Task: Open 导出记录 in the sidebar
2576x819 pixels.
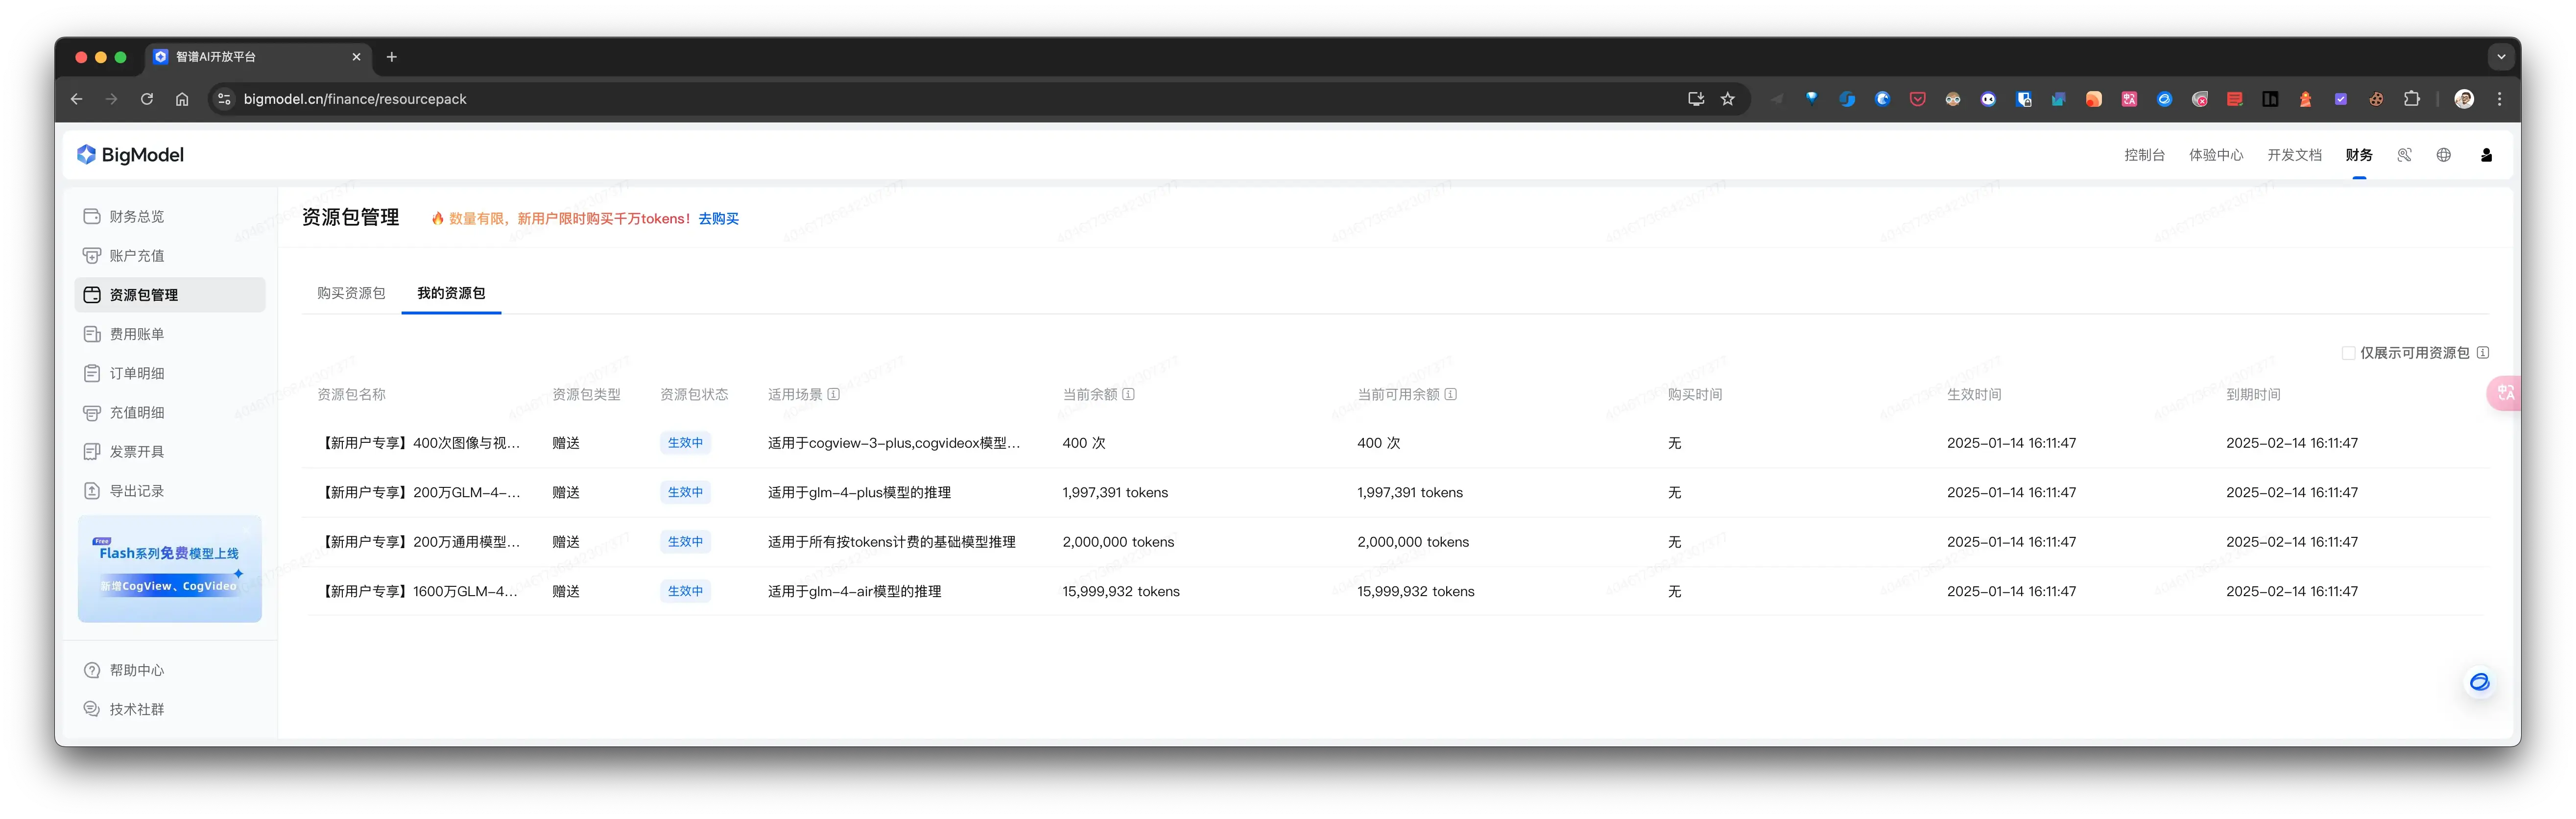Action: pos(136,491)
